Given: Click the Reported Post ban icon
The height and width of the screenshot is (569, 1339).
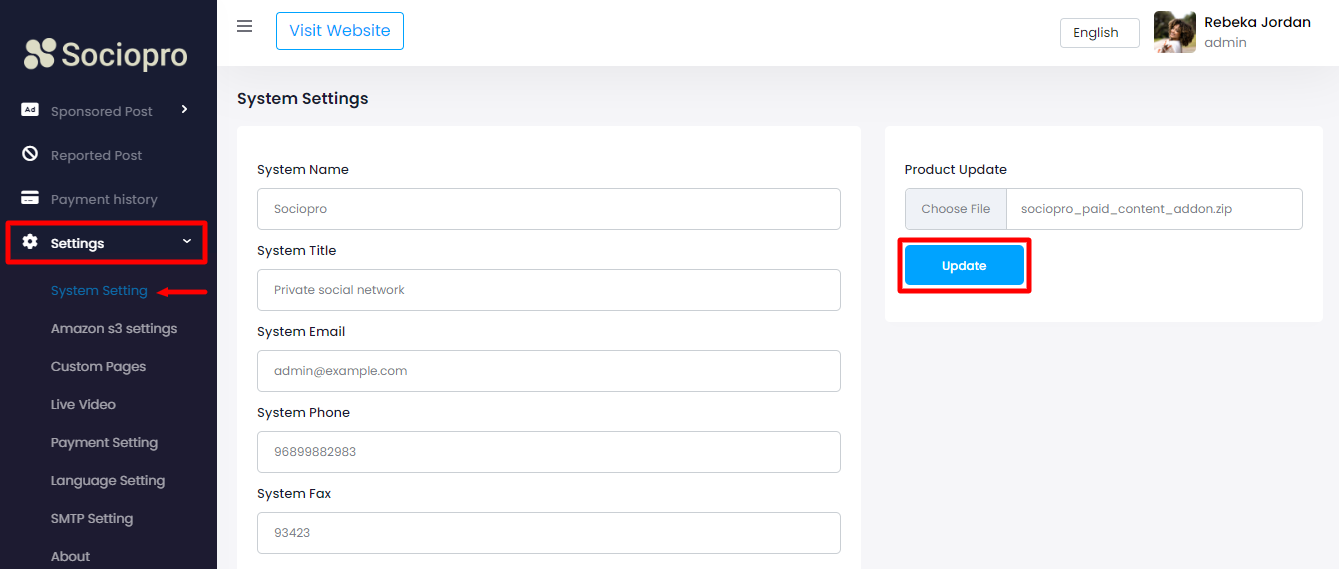Looking at the screenshot, I should coord(30,154).
